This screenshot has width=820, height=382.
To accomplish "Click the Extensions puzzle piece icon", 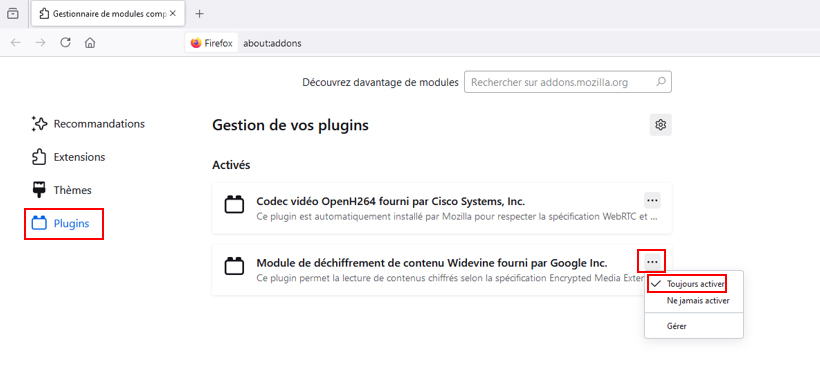I will point(39,157).
